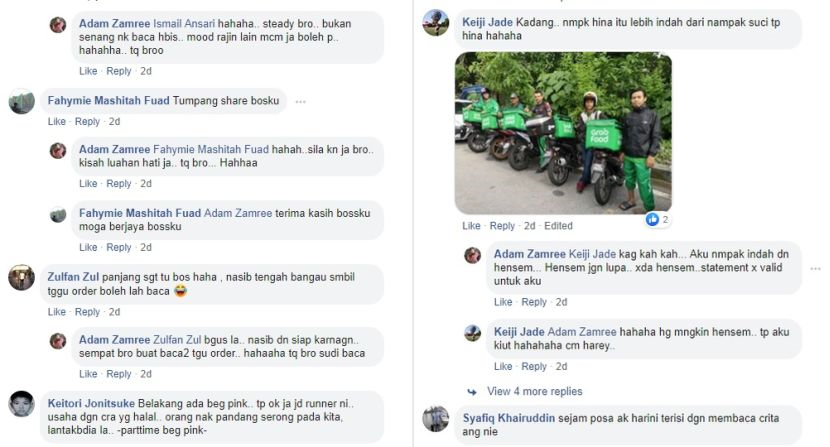830x447 pixels.
Task: Open Keitori Jonitsuke's profile name link
Action: pyautogui.click(x=91, y=404)
